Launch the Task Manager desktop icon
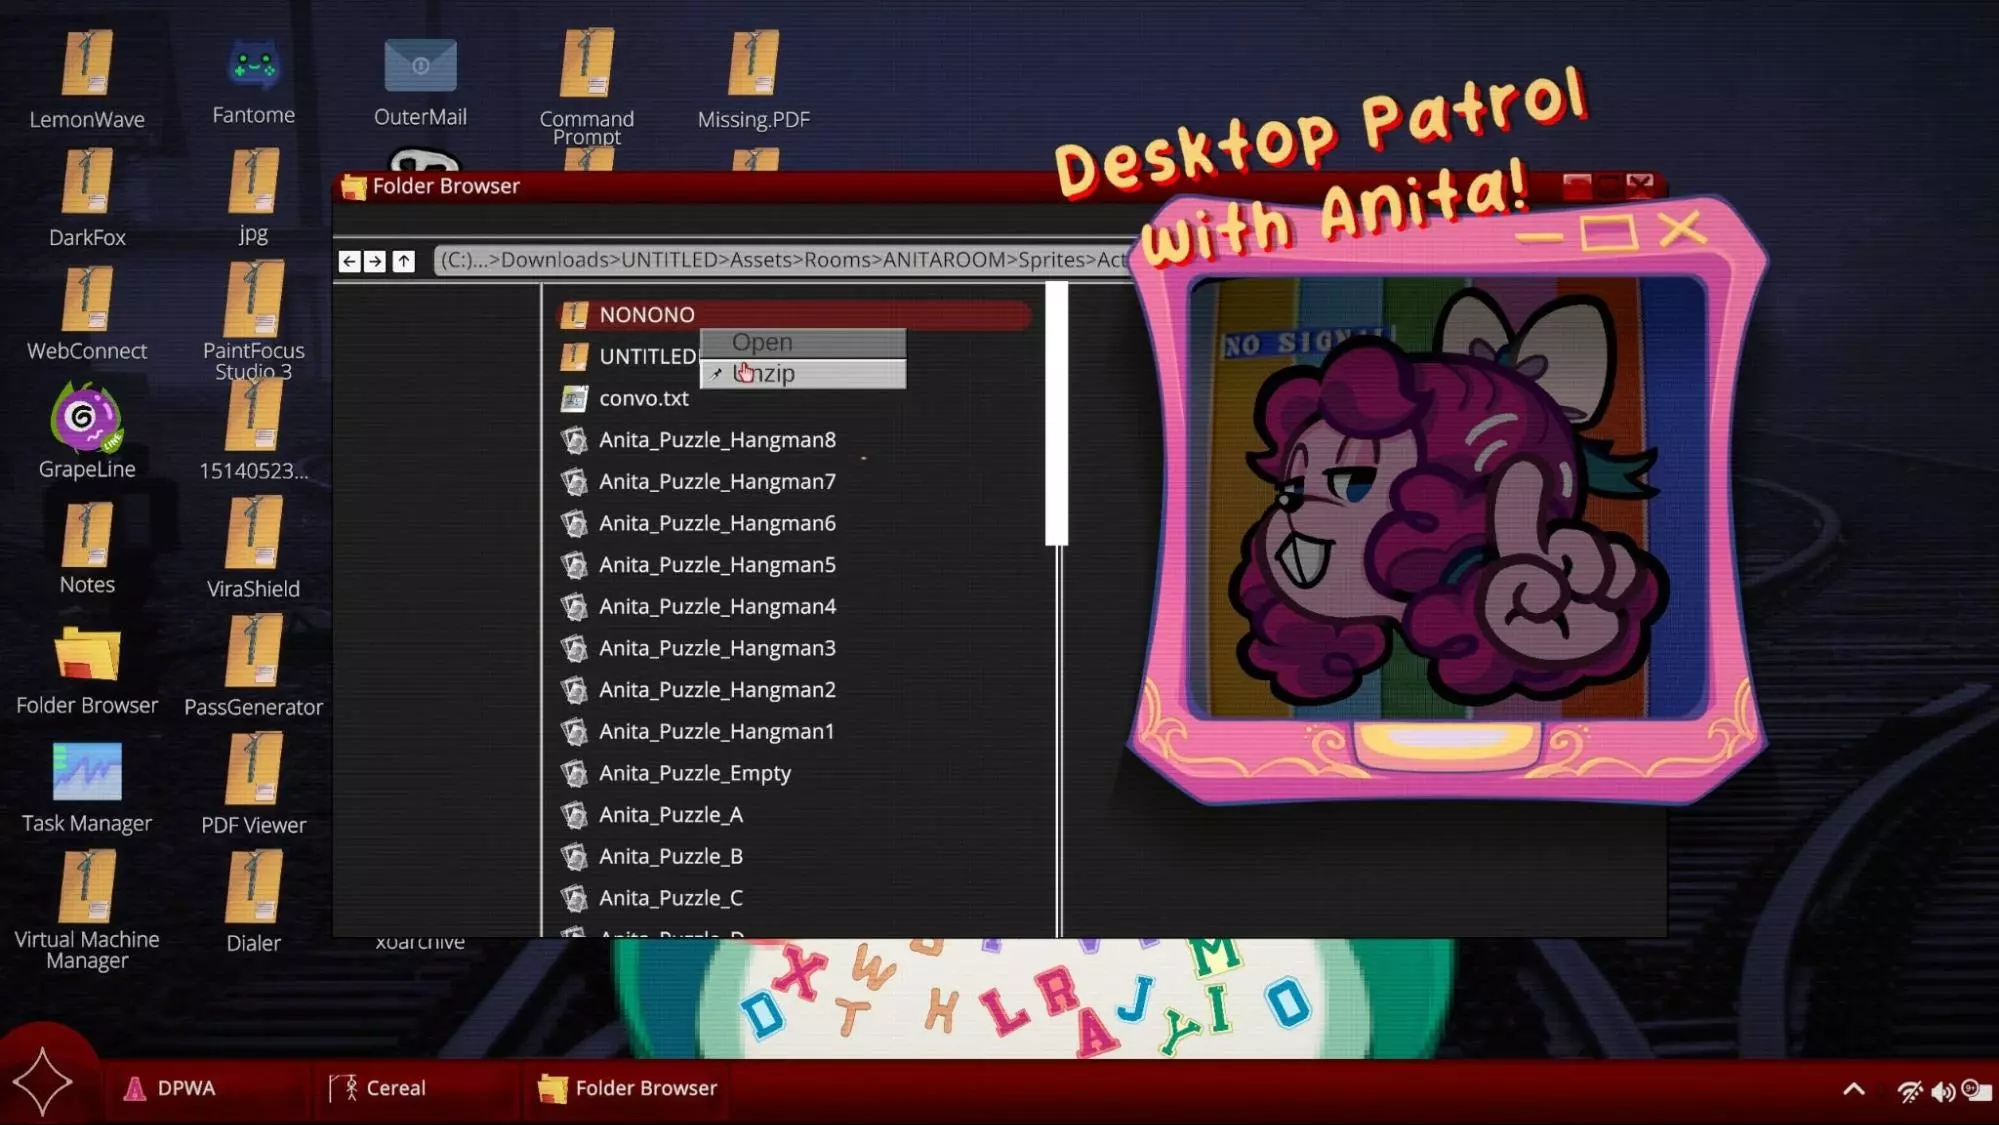The height and width of the screenshot is (1125, 1999). pos(87,773)
